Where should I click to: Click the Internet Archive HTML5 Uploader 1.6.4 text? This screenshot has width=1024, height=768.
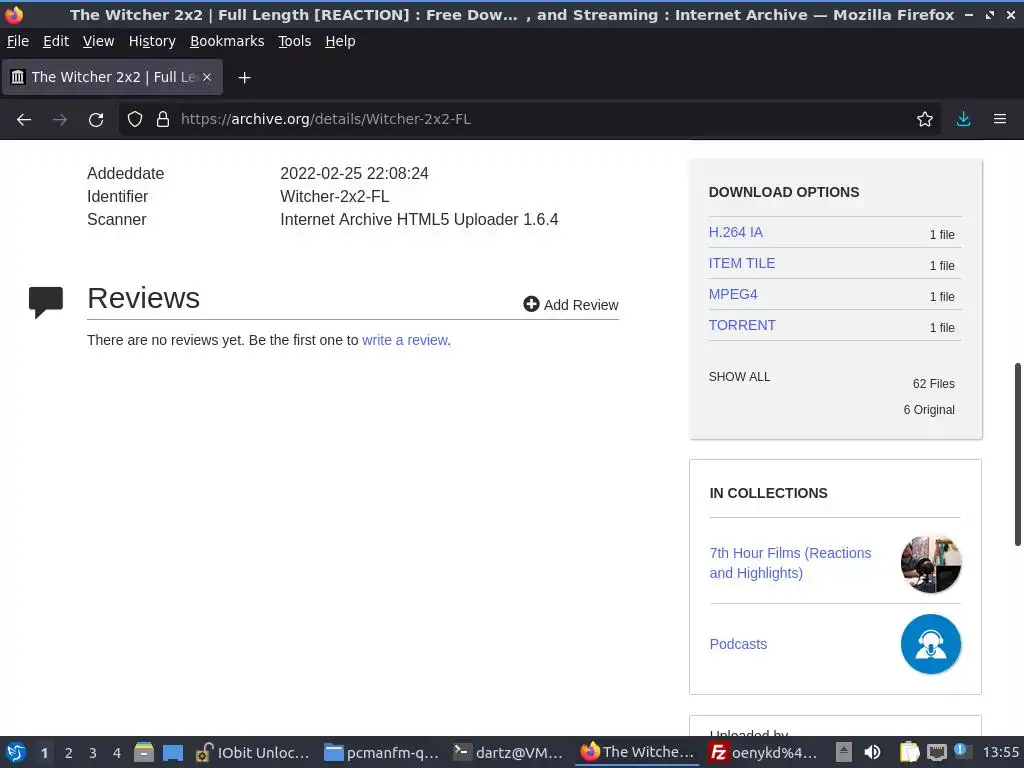pyautogui.click(x=419, y=219)
